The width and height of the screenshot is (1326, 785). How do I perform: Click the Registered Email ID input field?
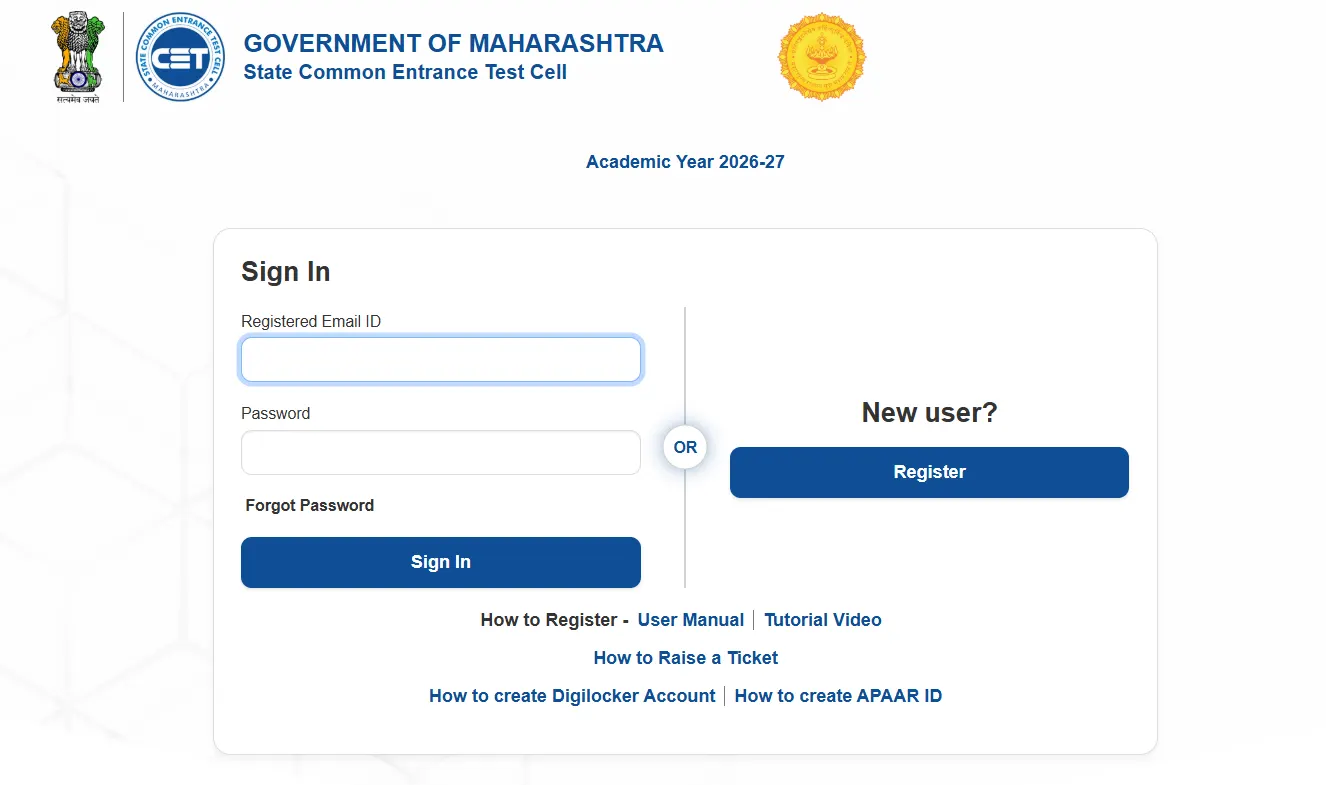440,359
